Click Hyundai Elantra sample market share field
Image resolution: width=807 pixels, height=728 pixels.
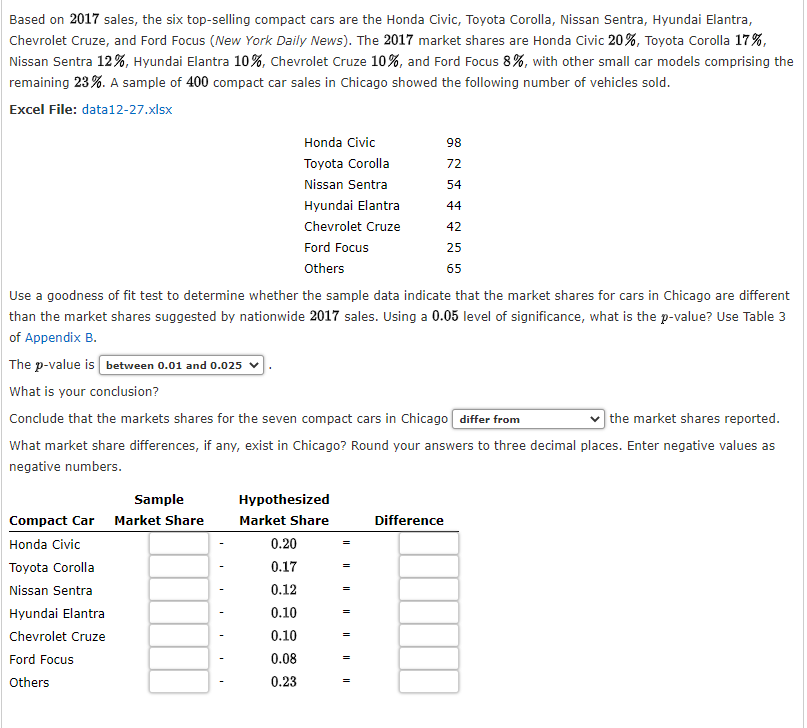pyautogui.click(x=179, y=613)
